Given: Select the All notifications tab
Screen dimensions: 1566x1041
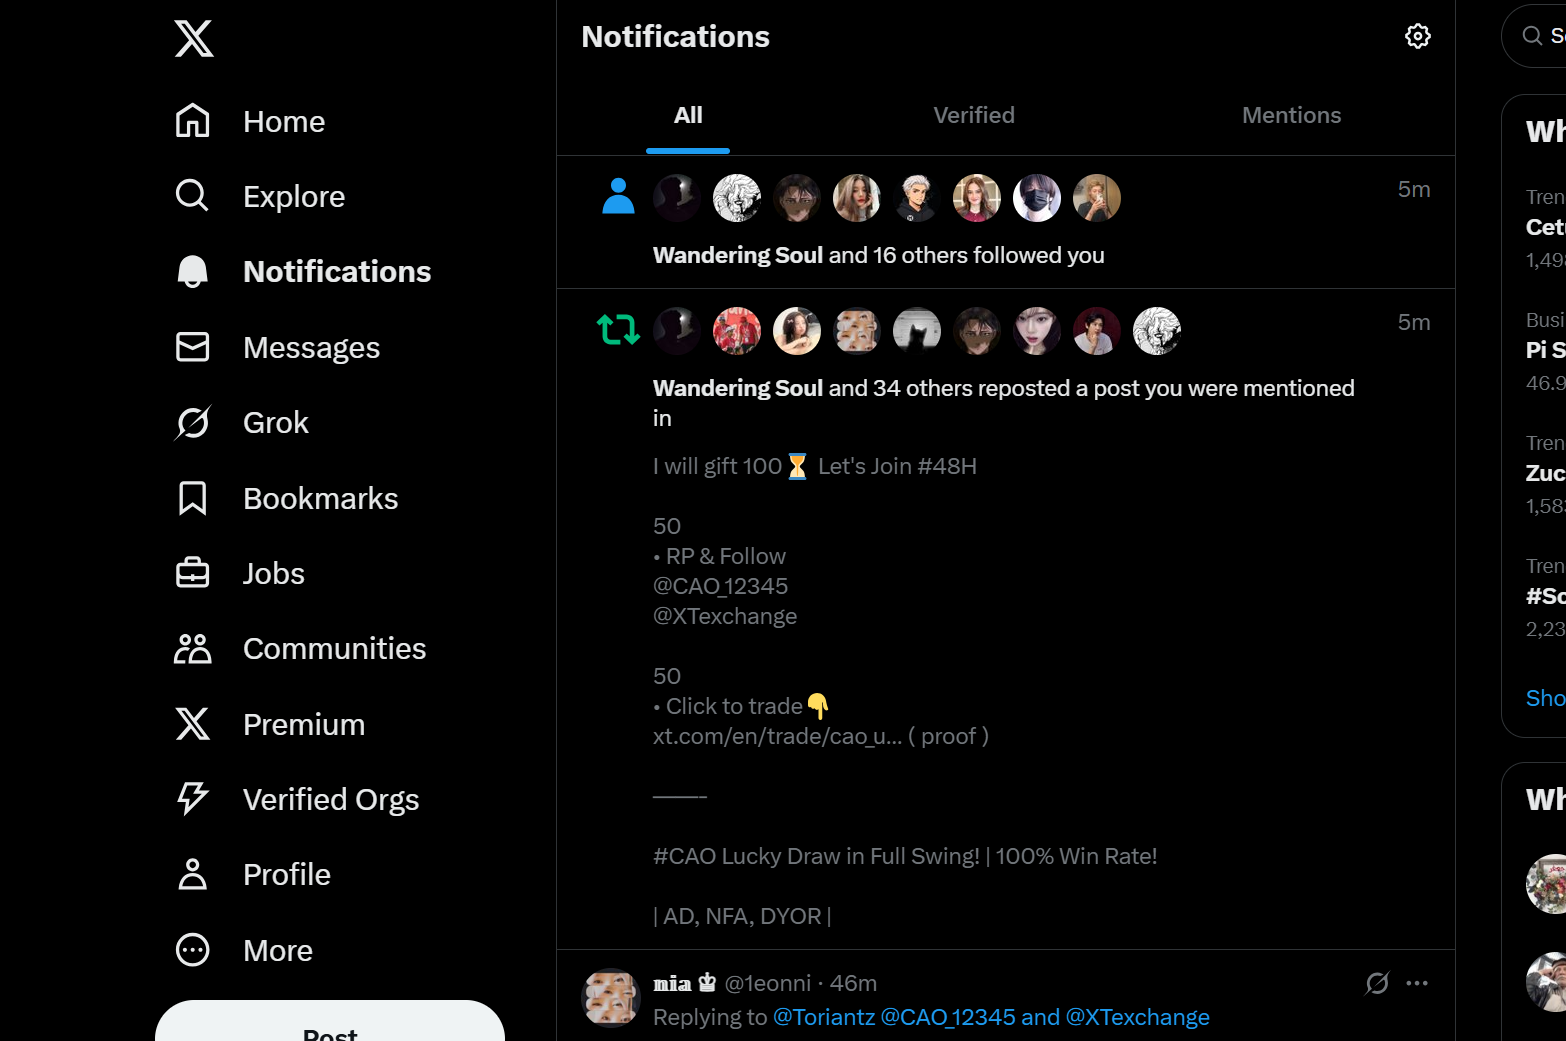Looking at the screenshot, I should [x=688, y=115].
